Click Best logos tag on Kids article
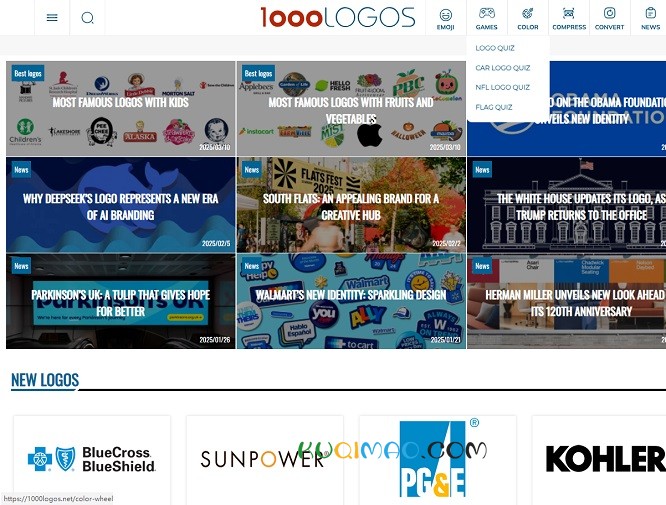The width and height of the screenshot is (666, 505). pyautogui.click(x=28, y=73)
